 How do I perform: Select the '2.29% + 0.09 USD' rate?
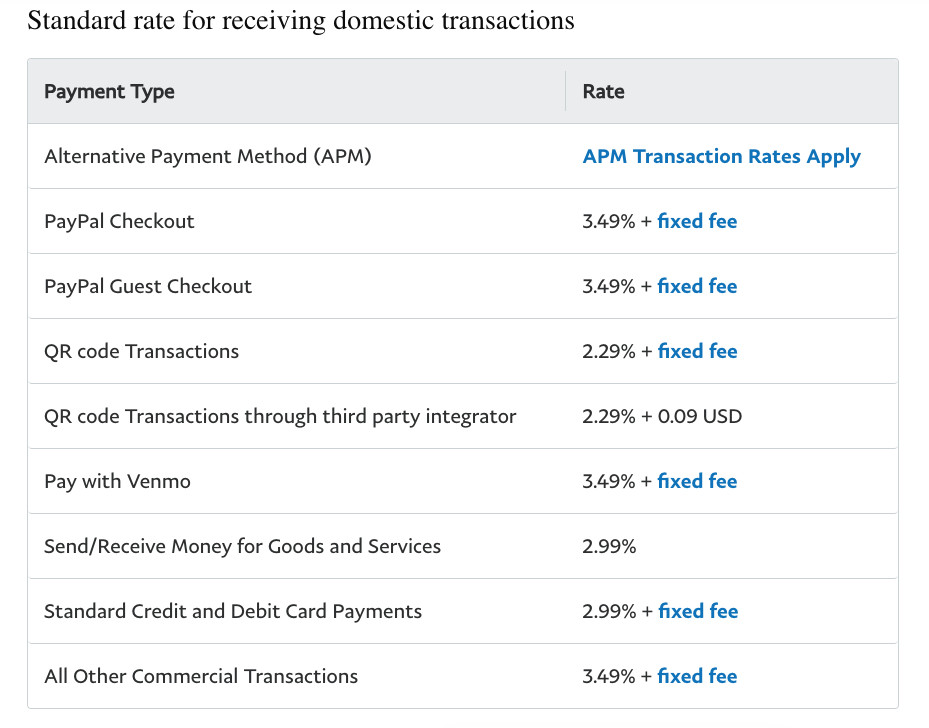click(662, 416)
